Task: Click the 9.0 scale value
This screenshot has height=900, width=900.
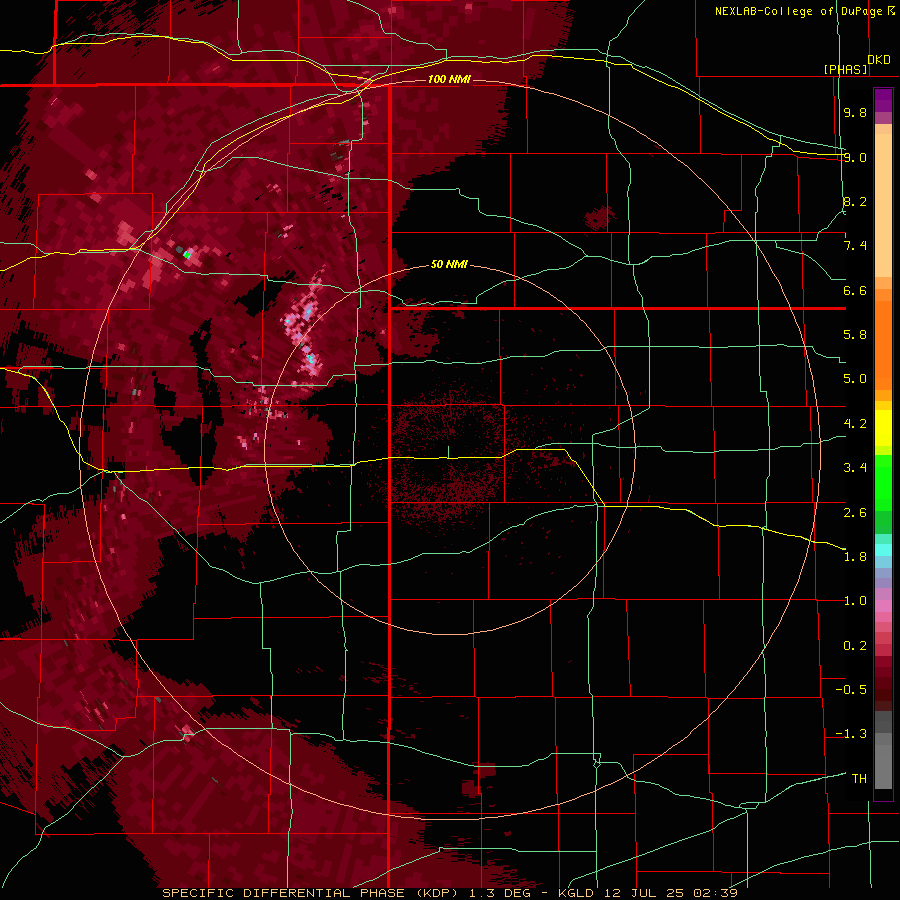Action: pos(855,157)
